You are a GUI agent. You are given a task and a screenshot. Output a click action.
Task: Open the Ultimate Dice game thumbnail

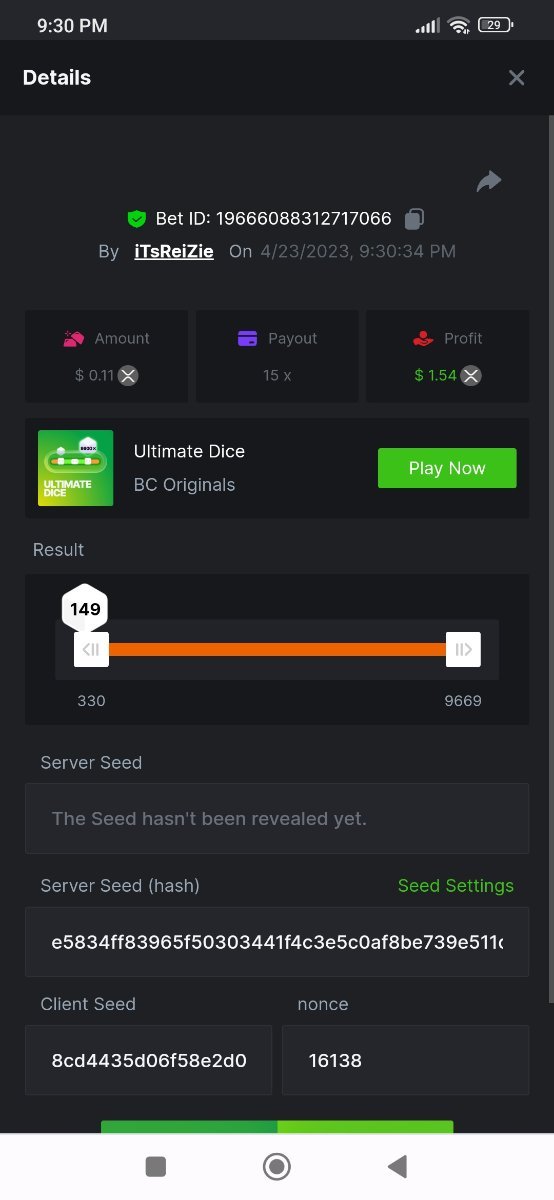click(x=76, y=468)
